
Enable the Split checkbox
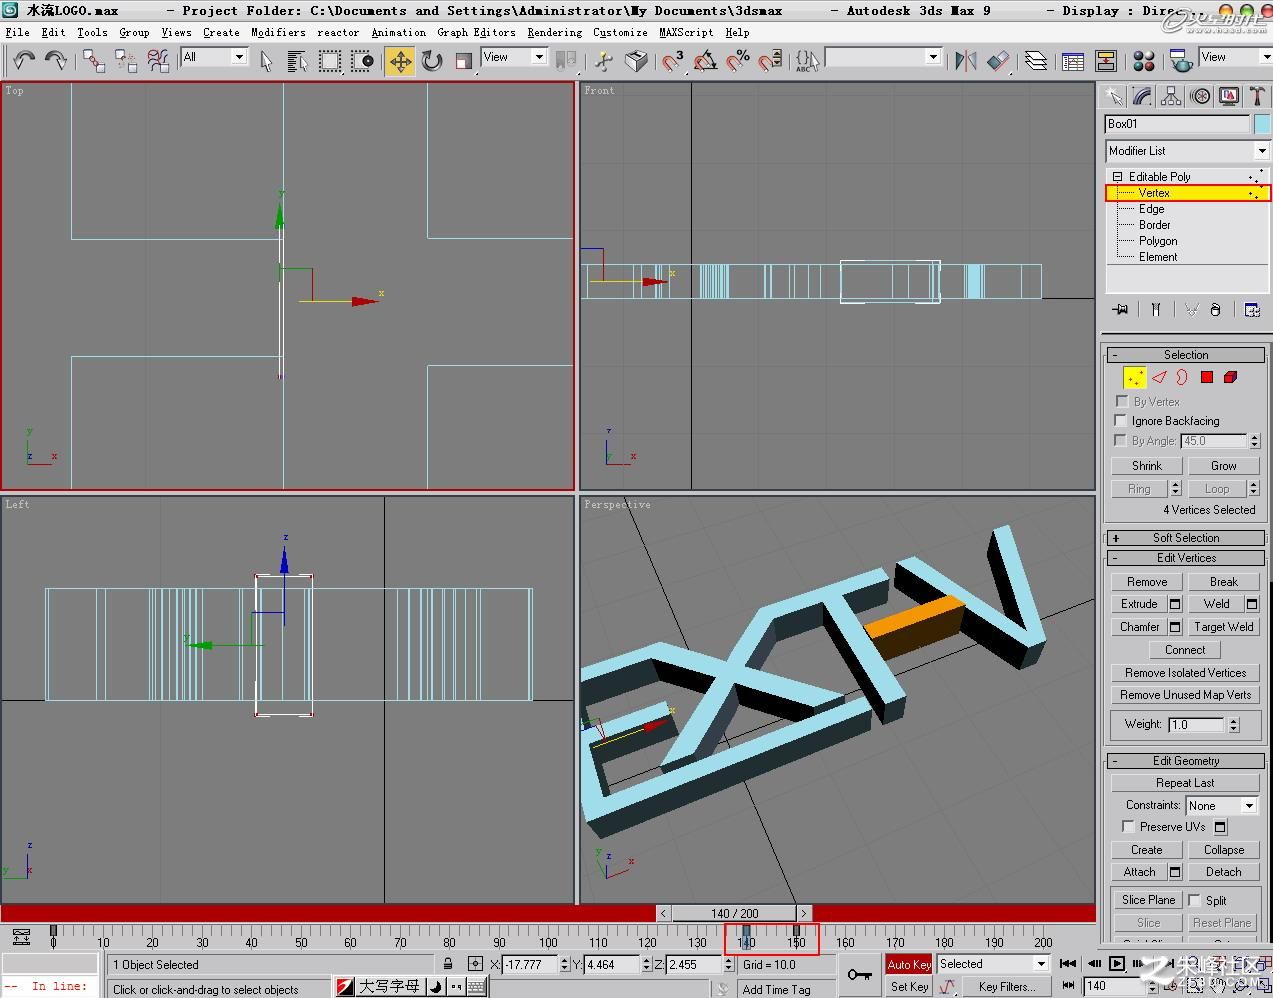tap(1195, 900)
